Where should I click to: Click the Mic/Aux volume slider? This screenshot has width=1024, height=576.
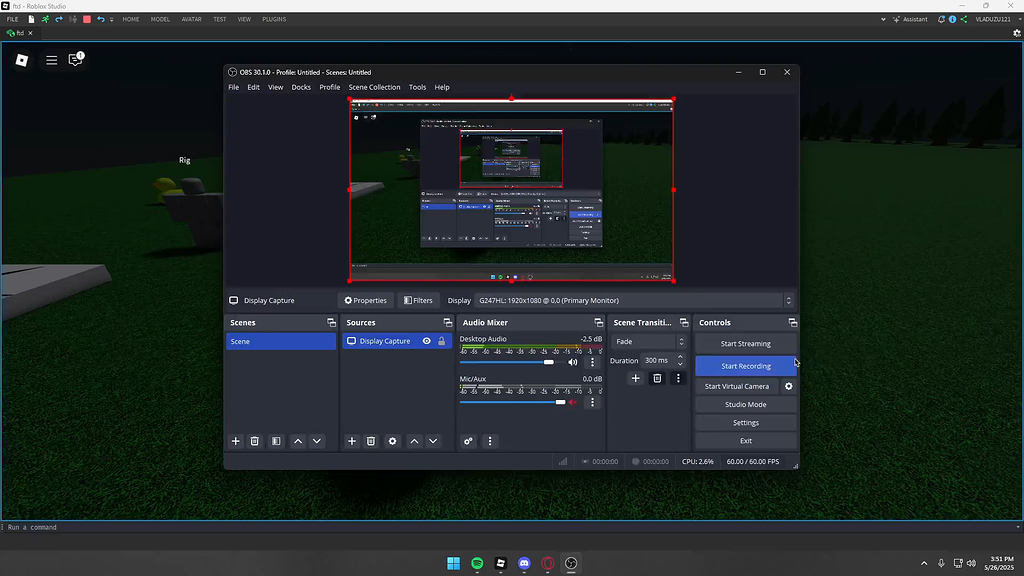click(x=513, y=402)
